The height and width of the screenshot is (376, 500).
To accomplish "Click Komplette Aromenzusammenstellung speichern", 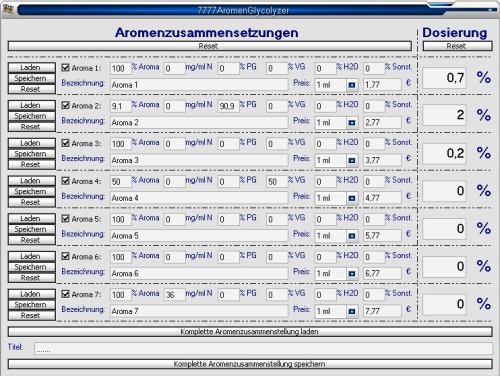I will (250, 364).
